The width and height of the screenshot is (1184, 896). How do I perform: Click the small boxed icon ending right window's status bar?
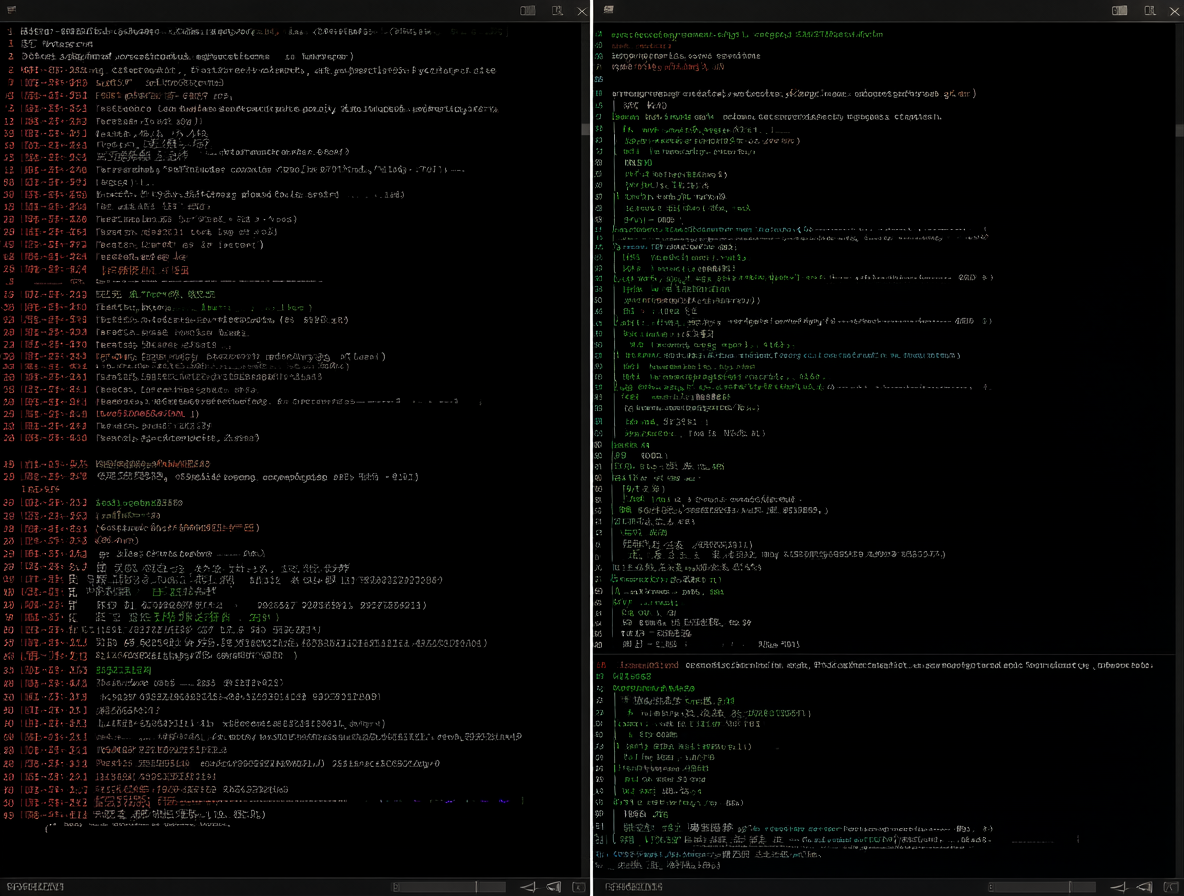(1170, 887)
